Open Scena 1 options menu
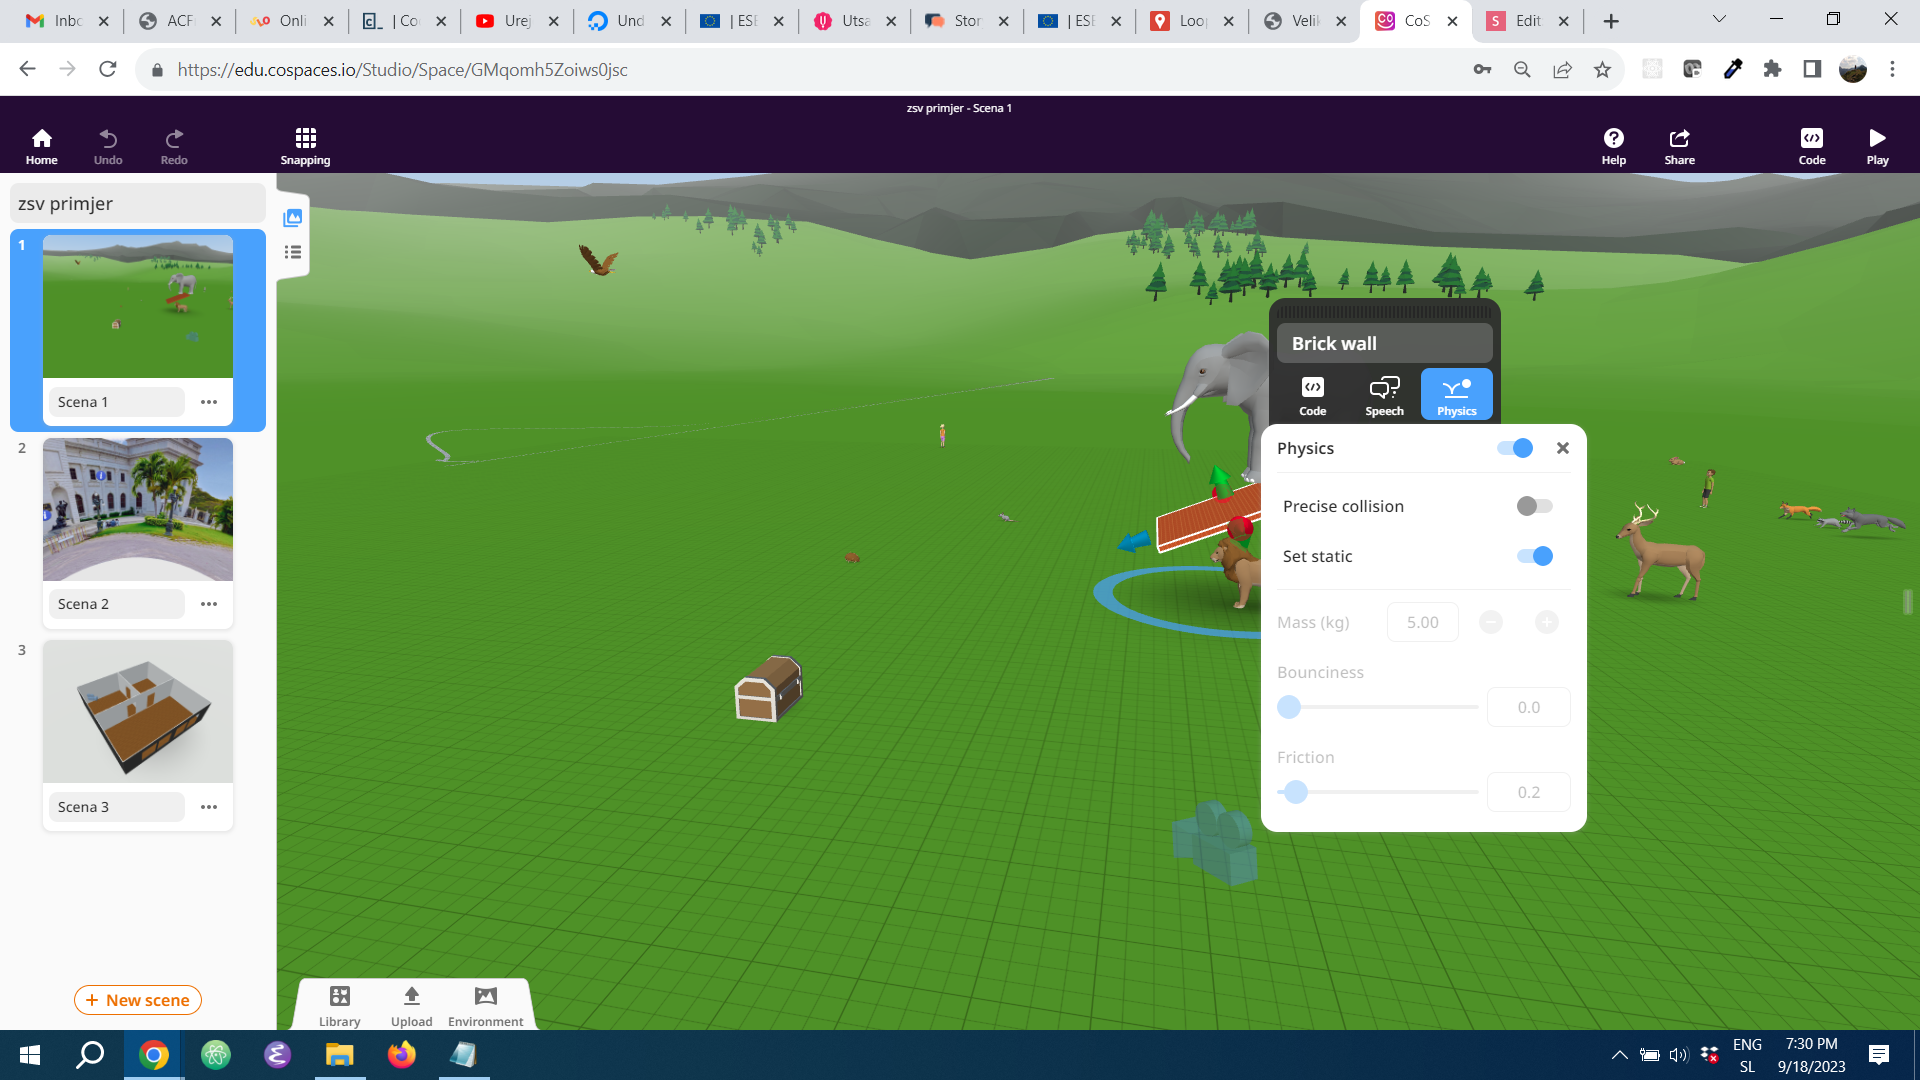Viewport: 1920px width, 1080px height. click(209, 402)
